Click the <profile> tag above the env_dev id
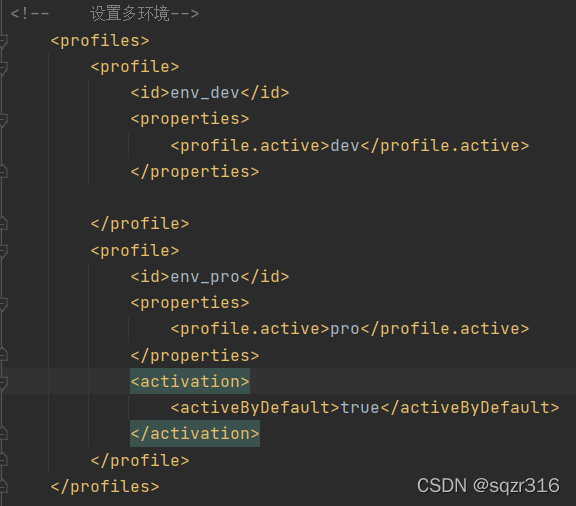The width and height of the screenshot is (576, 506). click(x=135, y=67)
